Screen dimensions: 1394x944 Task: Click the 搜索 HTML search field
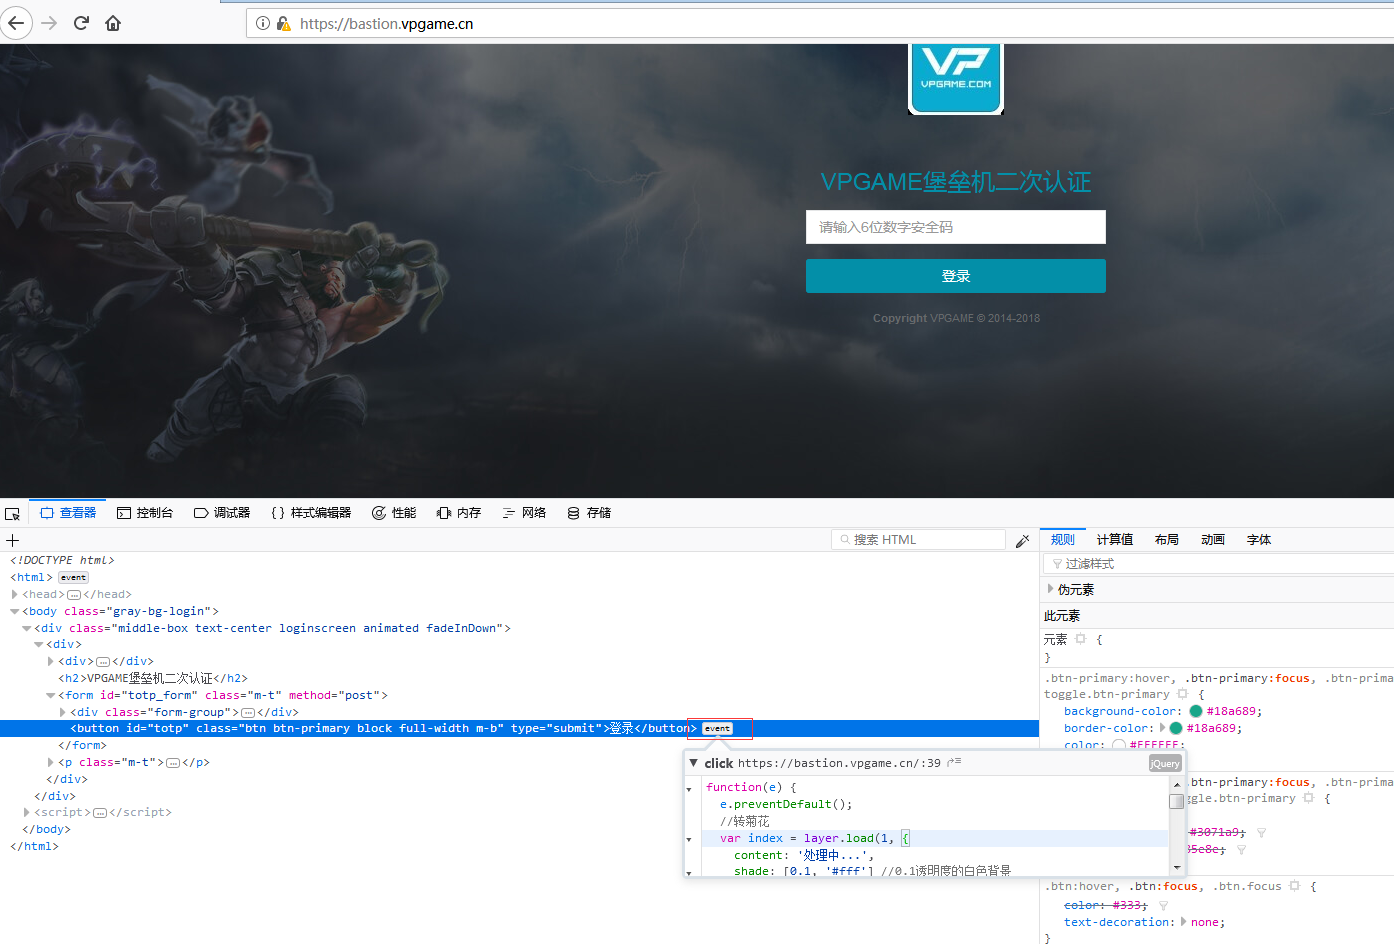coord(918,540)
